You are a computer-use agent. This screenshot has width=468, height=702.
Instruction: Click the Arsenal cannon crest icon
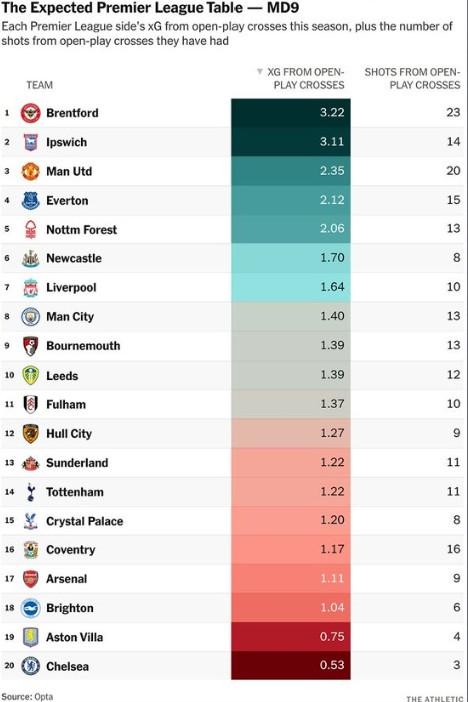pos(30,579)
